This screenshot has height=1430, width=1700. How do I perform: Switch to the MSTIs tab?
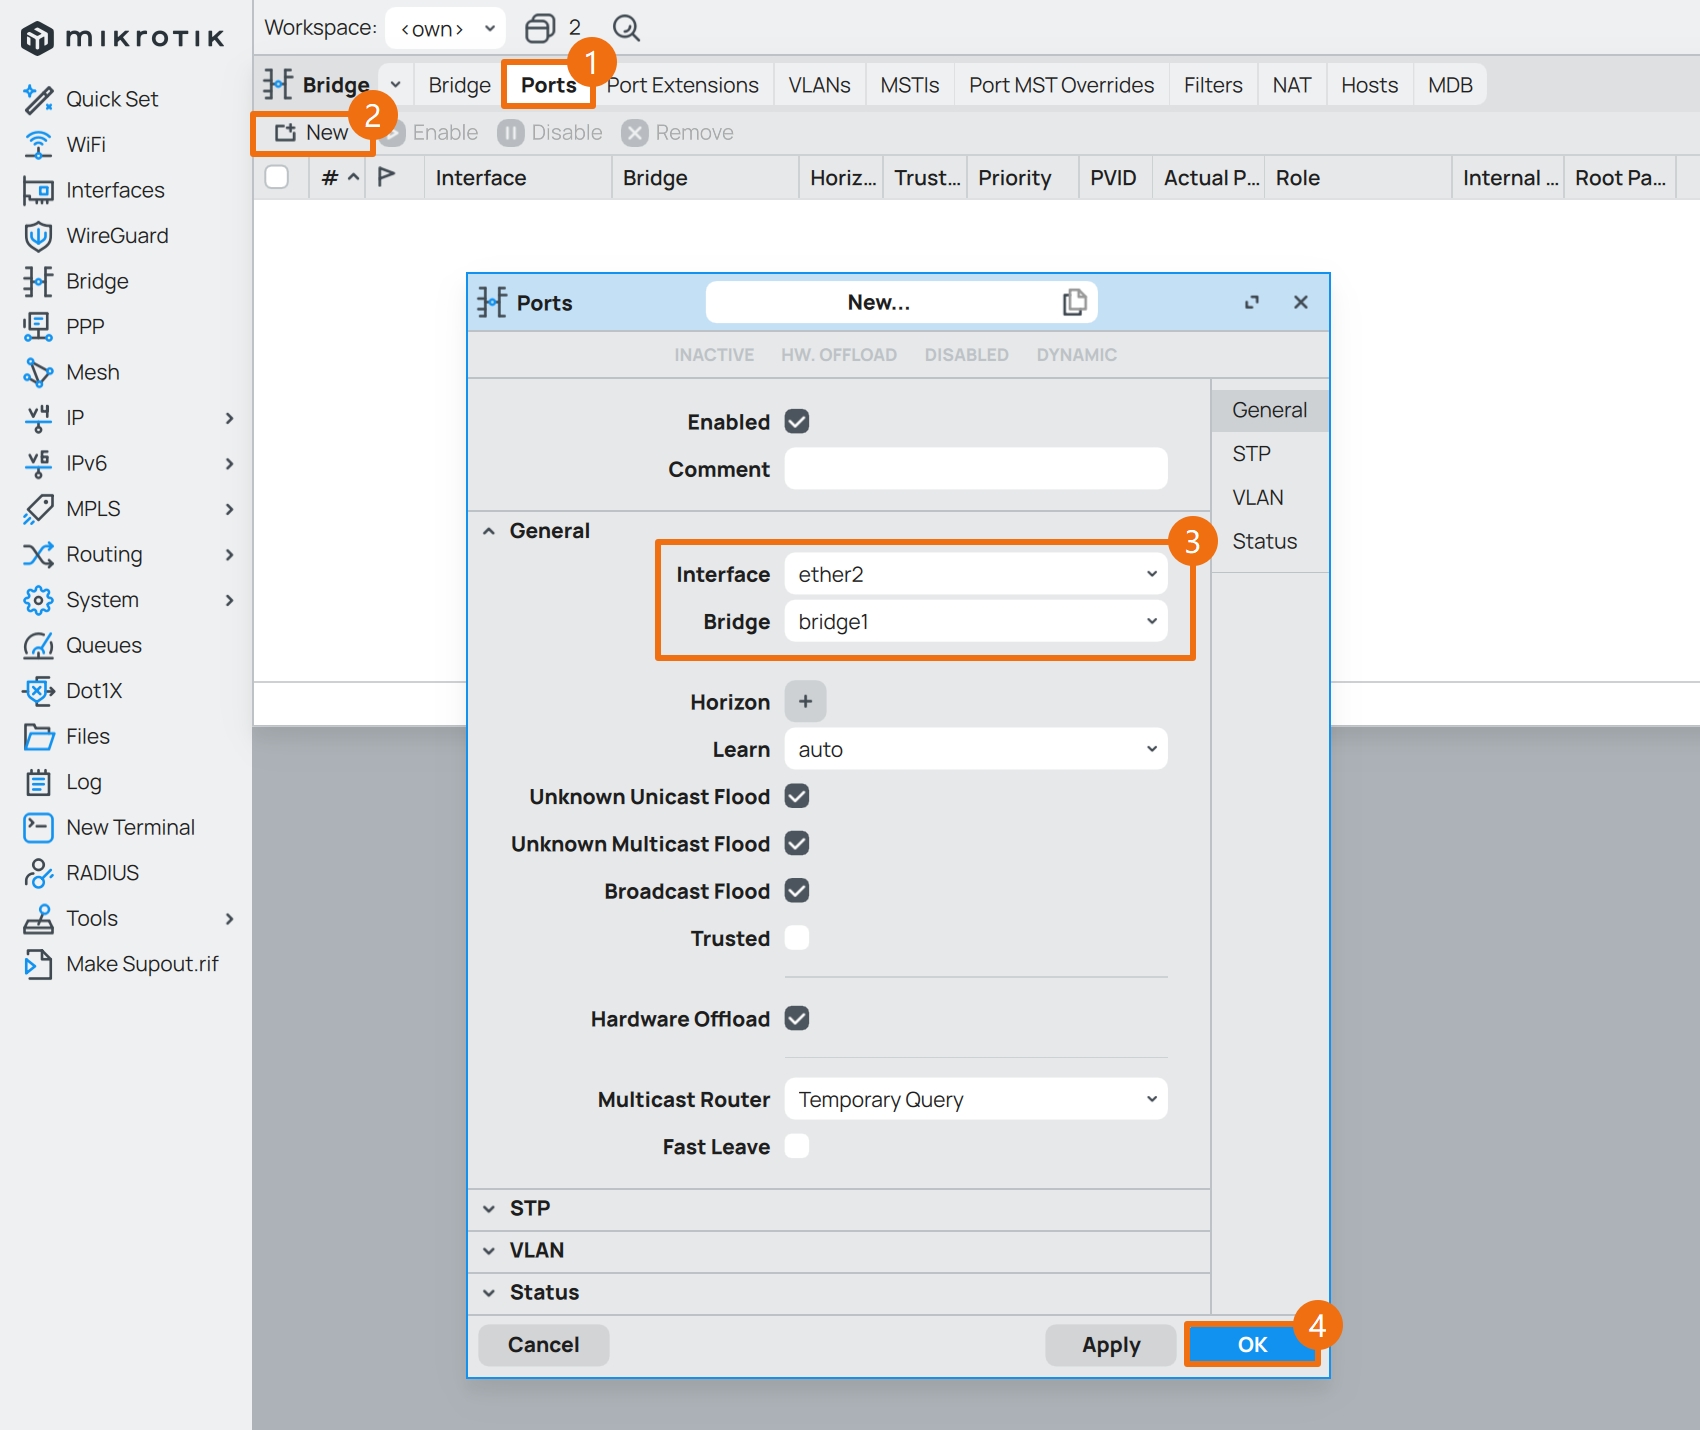tap(910, 85)
